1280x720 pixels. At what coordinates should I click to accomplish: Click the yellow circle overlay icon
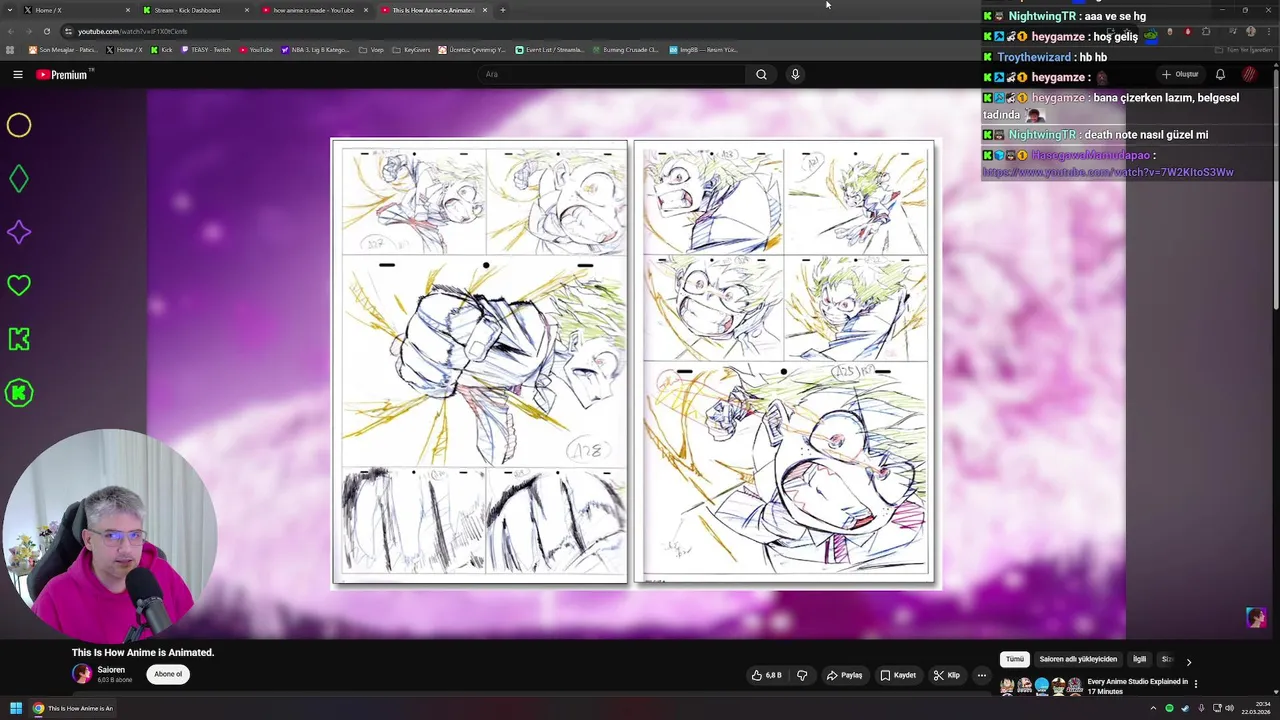click(19, 125)
